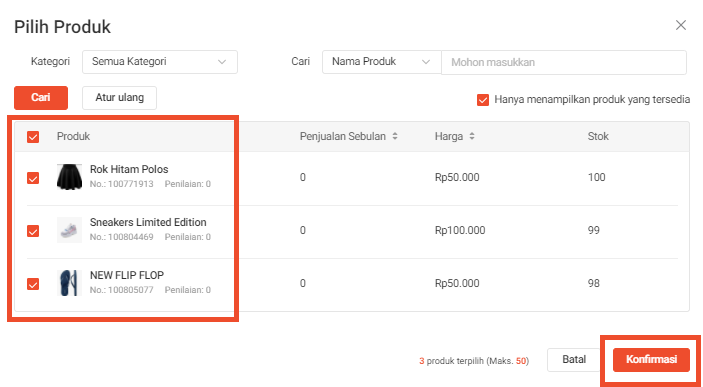703x387 pixels.
Task: Uncheck the NEW FLIP FLOP checkbox
Action: pos(33,284)
